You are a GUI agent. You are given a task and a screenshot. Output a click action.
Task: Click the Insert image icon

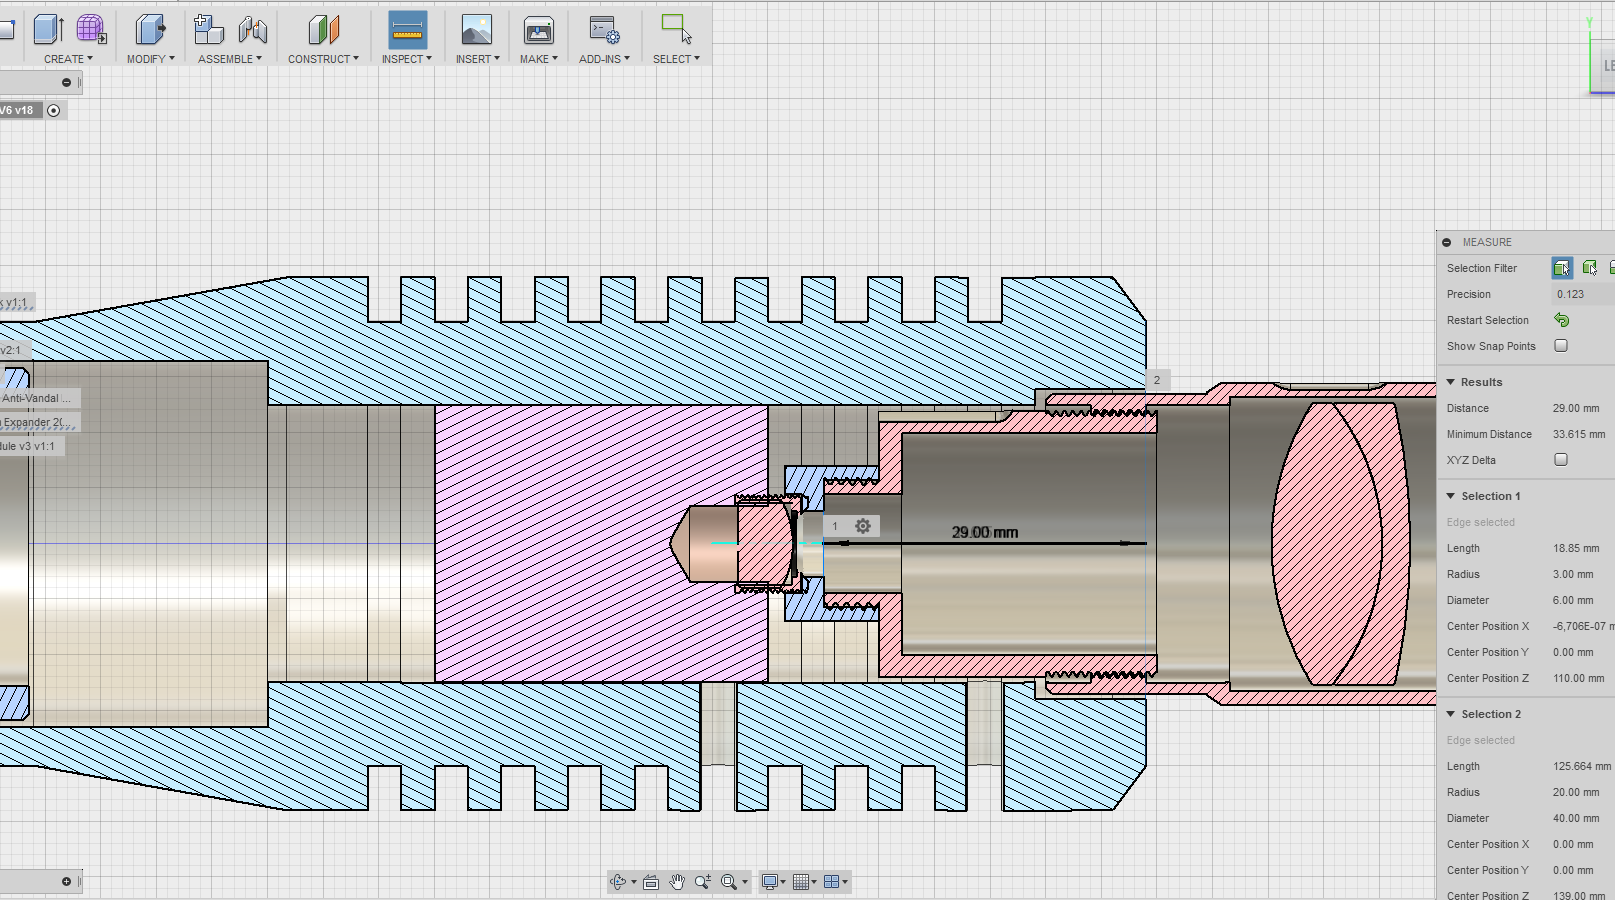[477, 30]
